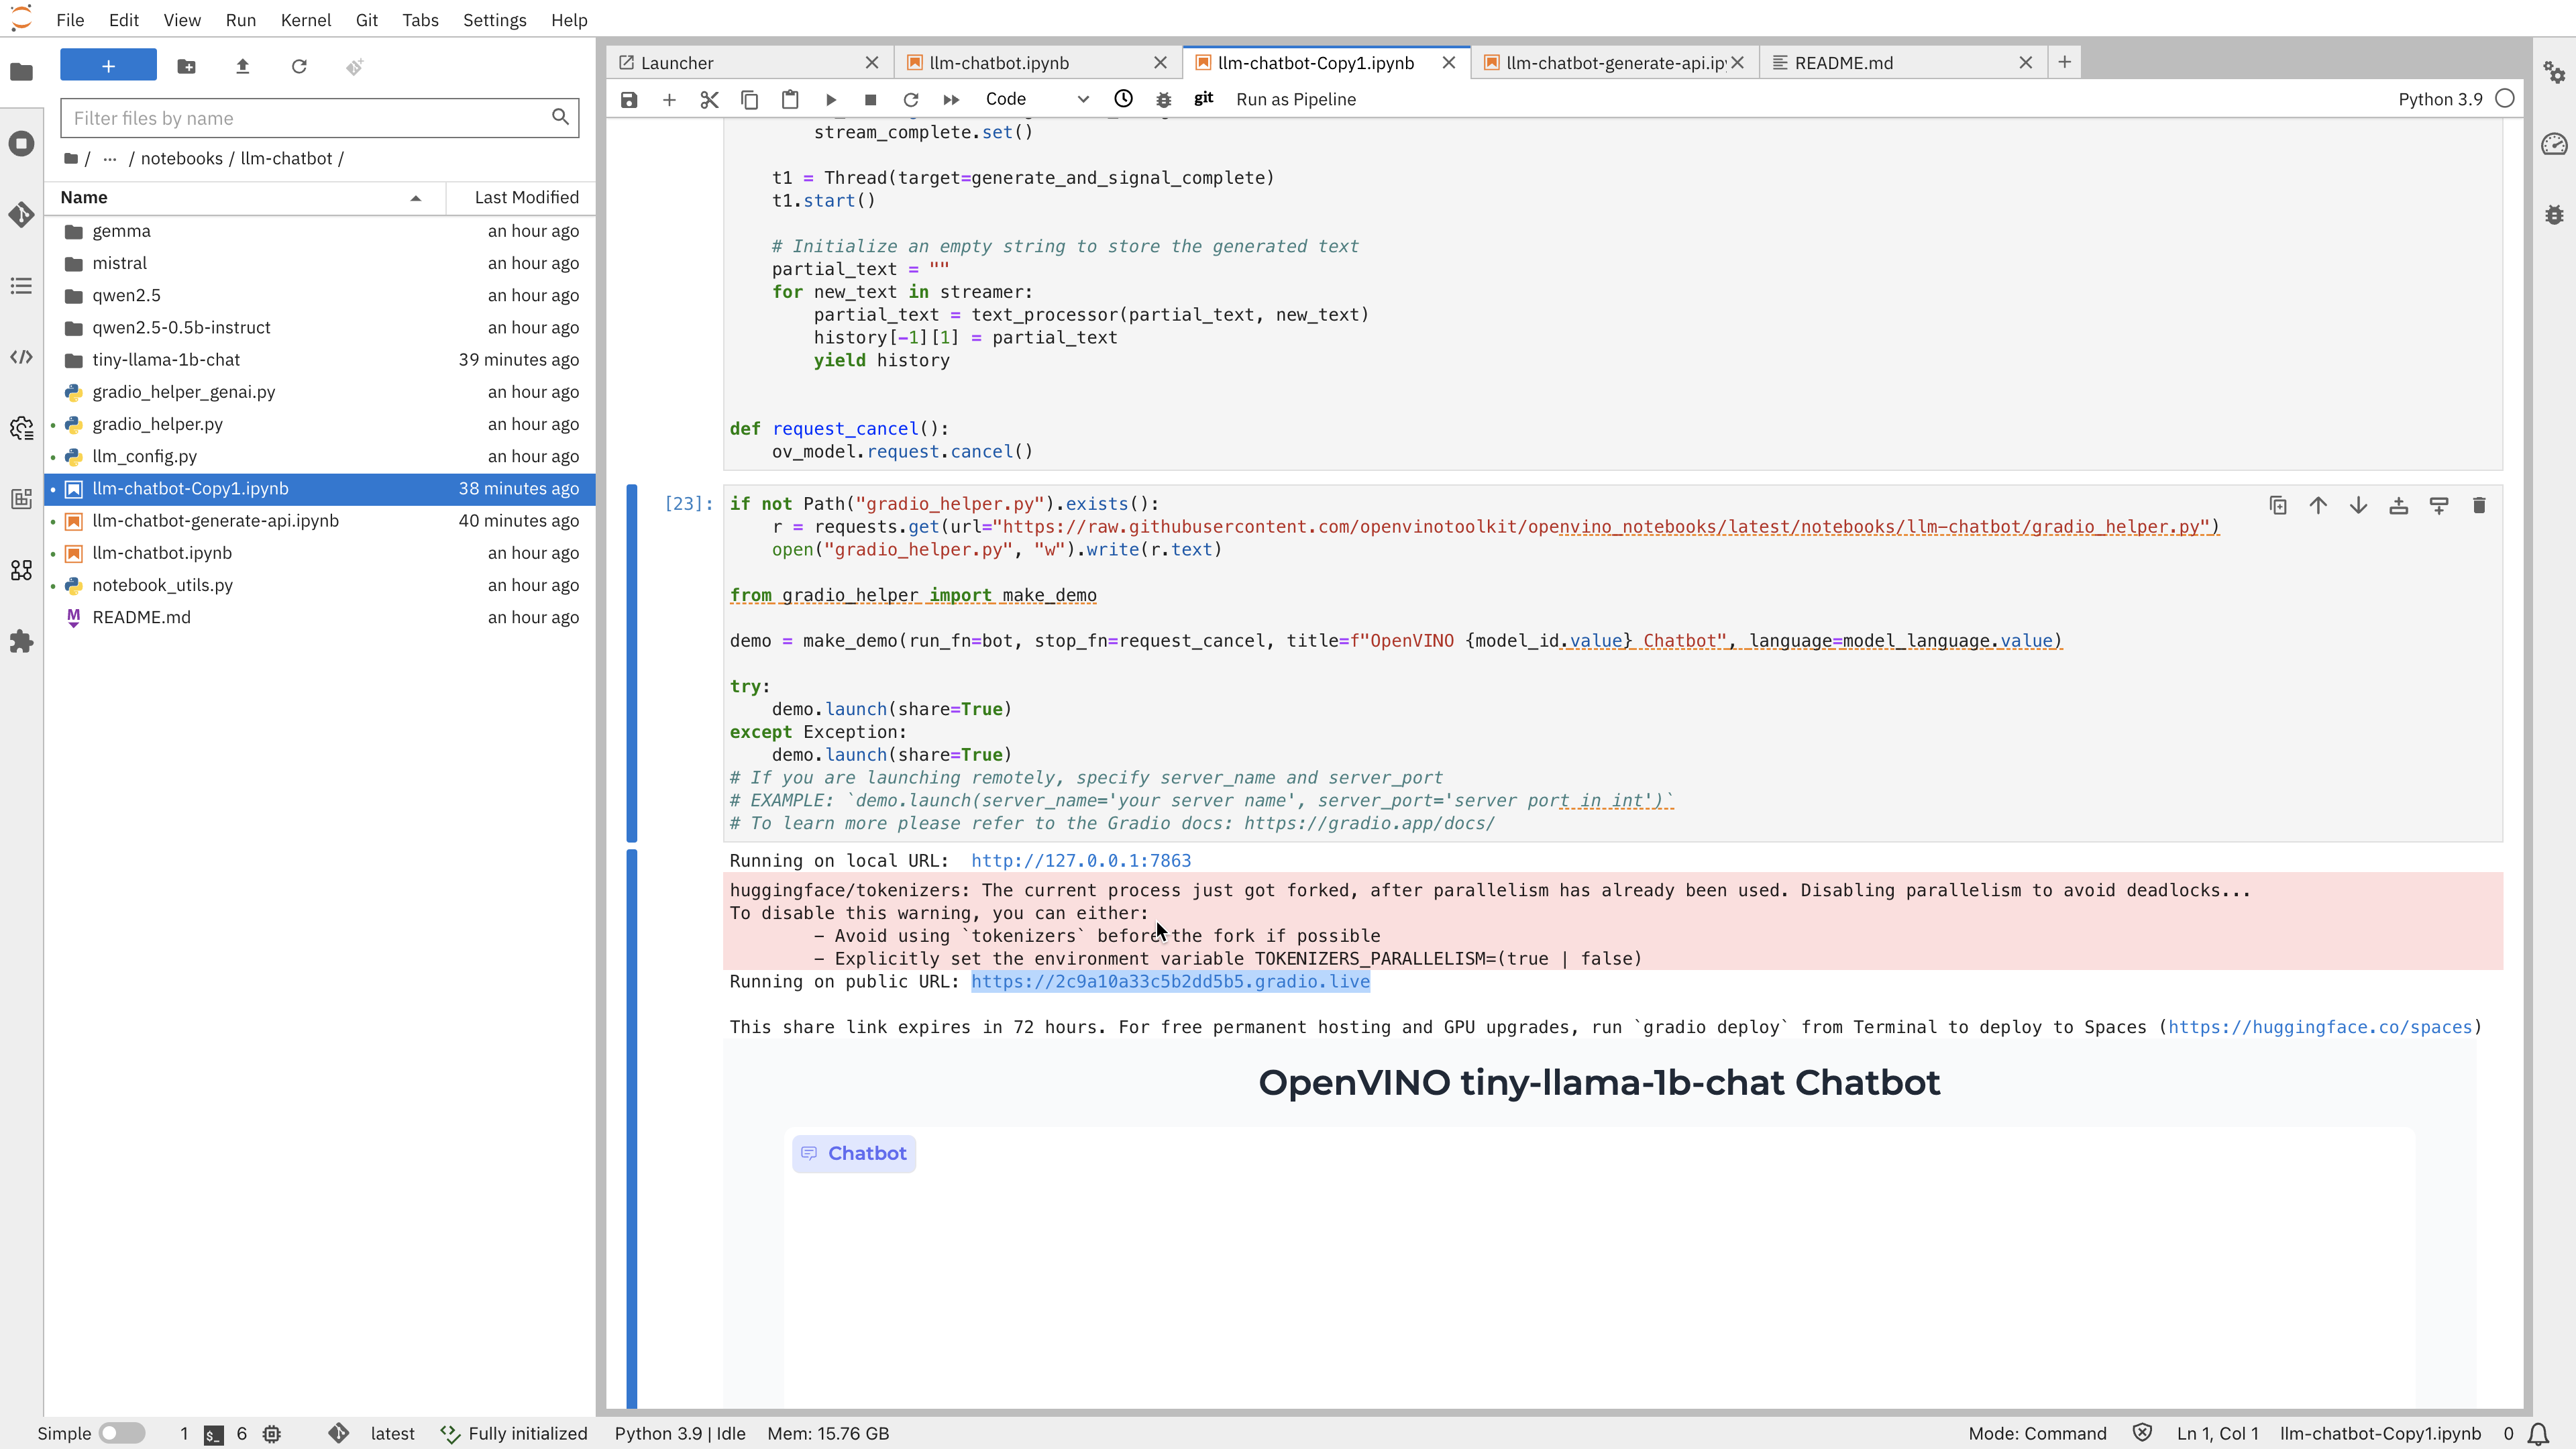Open the gradio.live public URL link
Screen dimensions: 2576x1449
1170,981
